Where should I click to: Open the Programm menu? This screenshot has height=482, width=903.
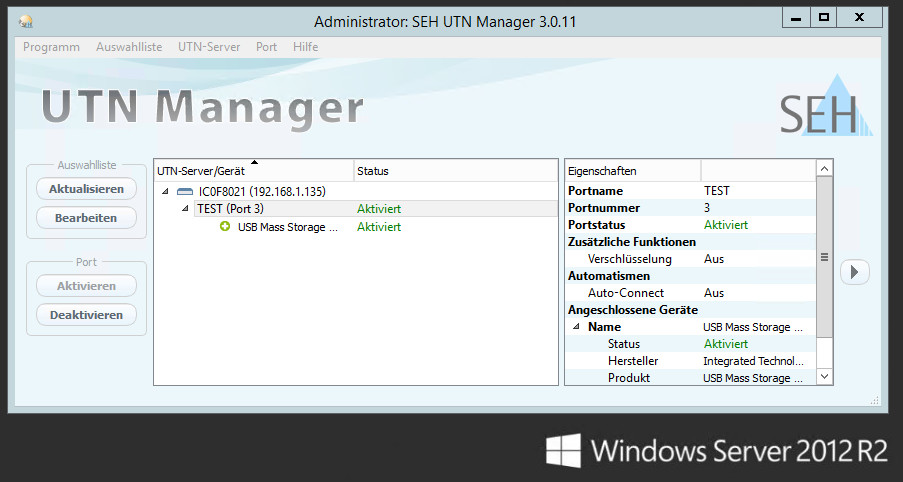tap(51, 47)
